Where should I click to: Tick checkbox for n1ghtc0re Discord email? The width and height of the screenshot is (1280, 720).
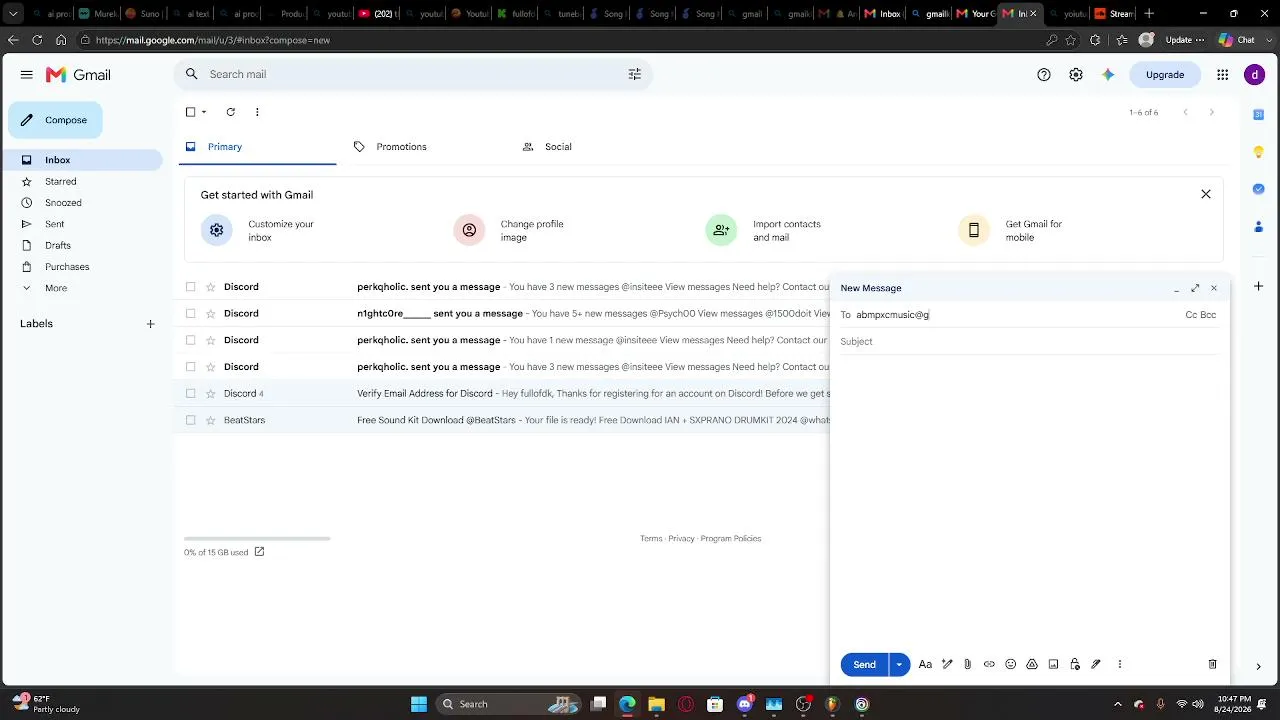point(191,314)
